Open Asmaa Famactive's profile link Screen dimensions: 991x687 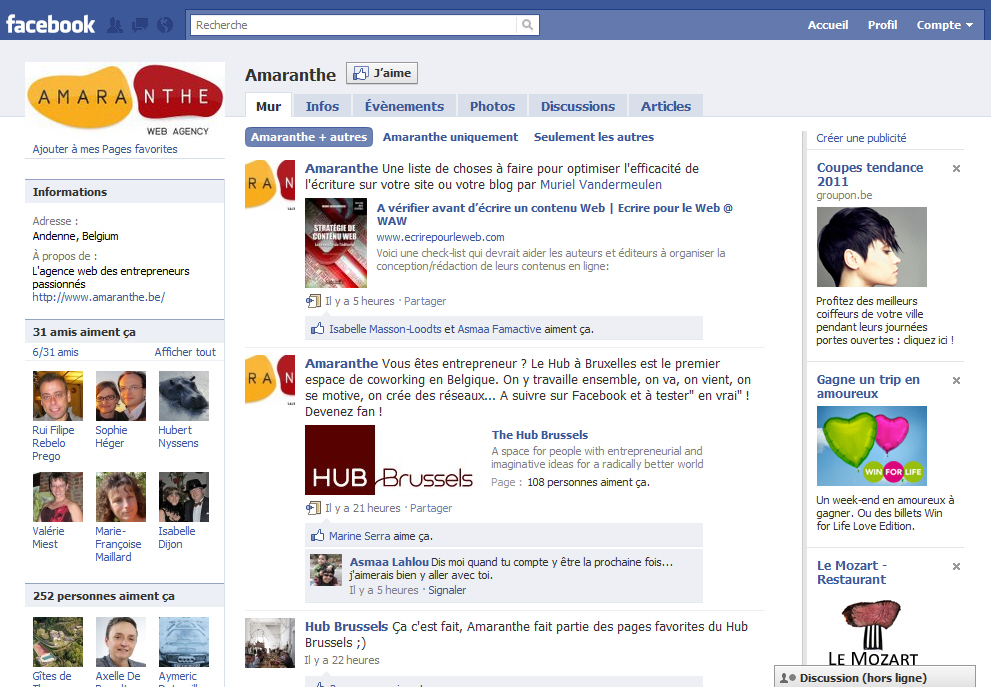click(499, 329)
